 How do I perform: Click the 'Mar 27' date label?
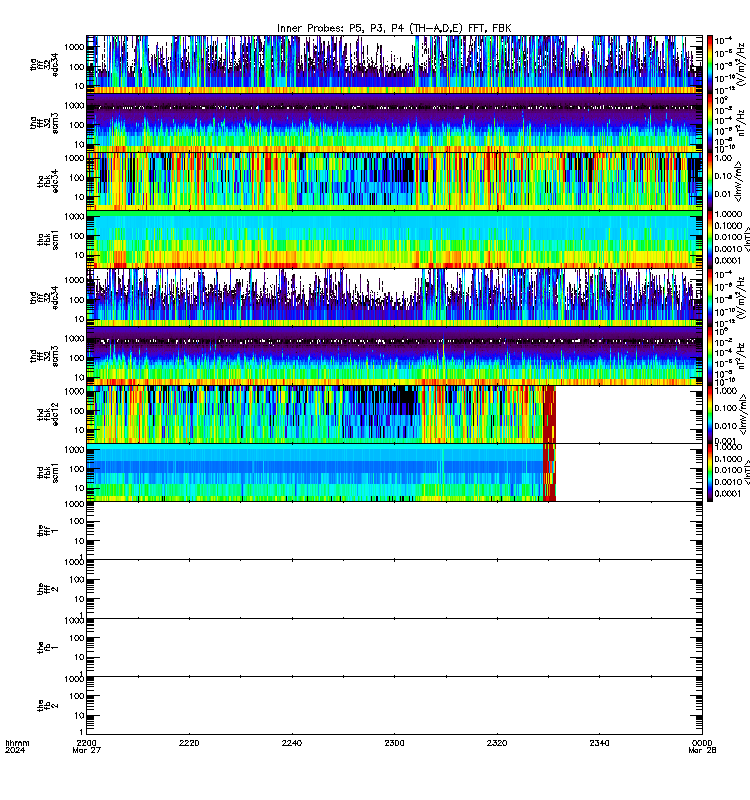[x=87, y=751]
